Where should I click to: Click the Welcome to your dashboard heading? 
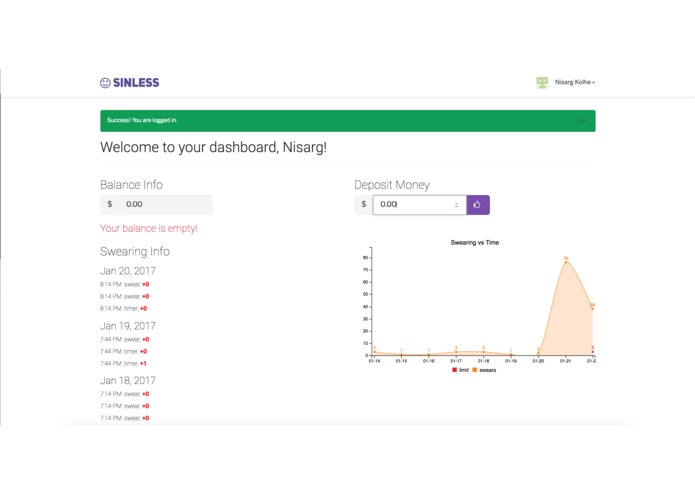[213, 148]
